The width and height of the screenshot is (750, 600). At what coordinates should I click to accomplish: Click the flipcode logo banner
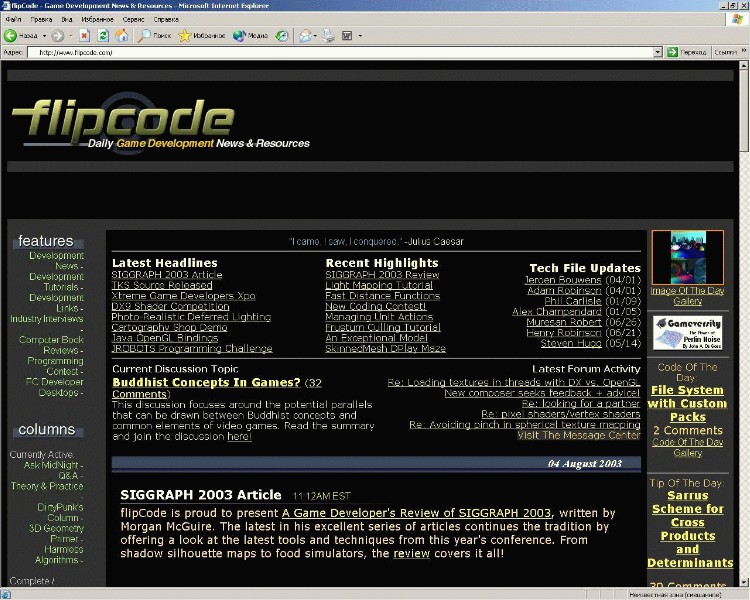pos(160,122)
